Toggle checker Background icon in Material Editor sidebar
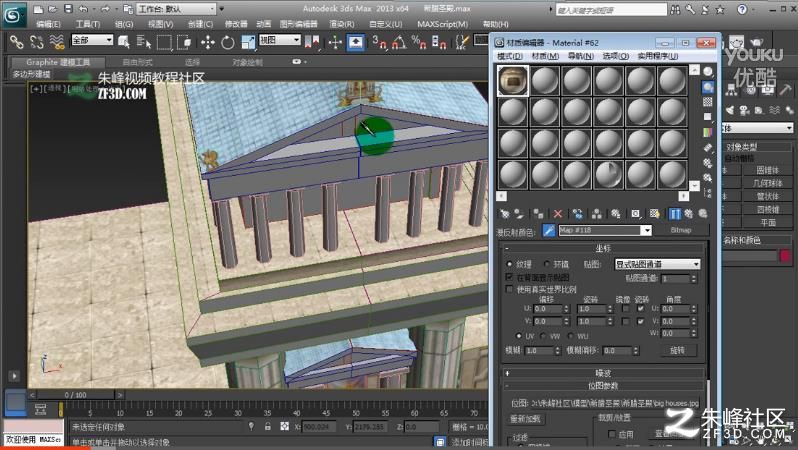This screenshot has height=450, width=798. (x=708, y=102)
